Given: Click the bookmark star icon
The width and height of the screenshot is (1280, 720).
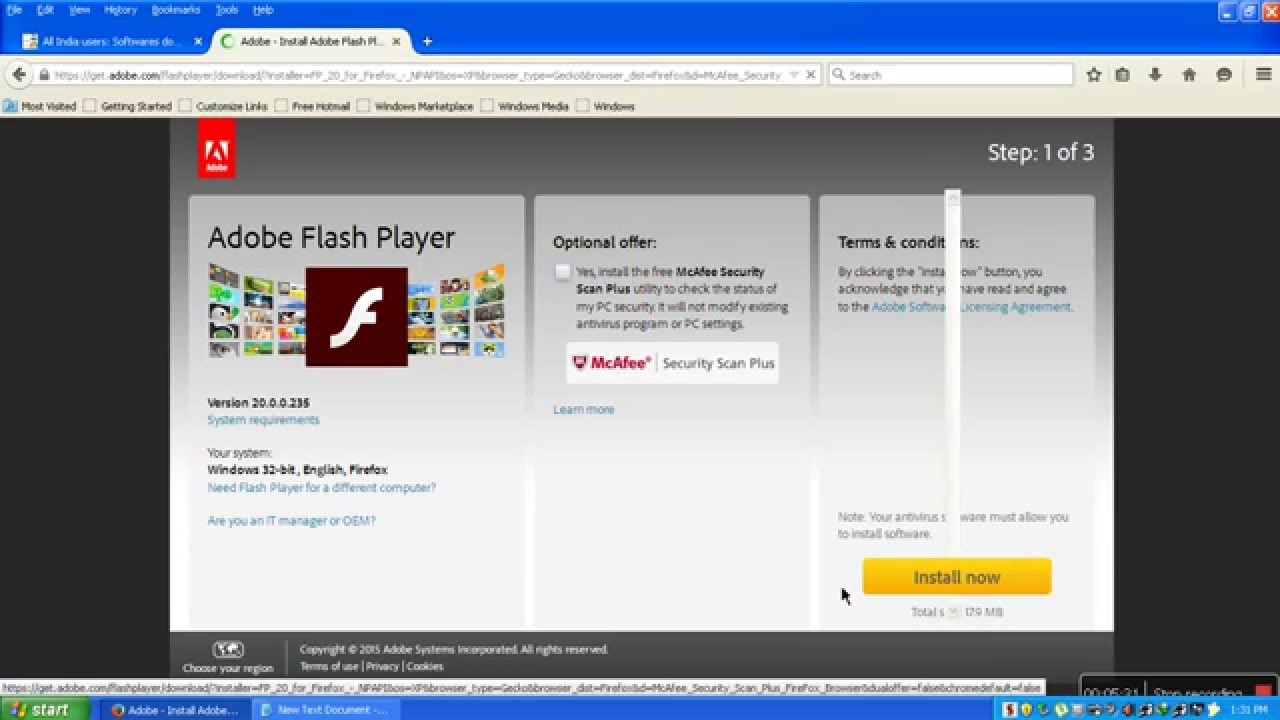Looking at the screenshot, I should [x=1094, y=75].
